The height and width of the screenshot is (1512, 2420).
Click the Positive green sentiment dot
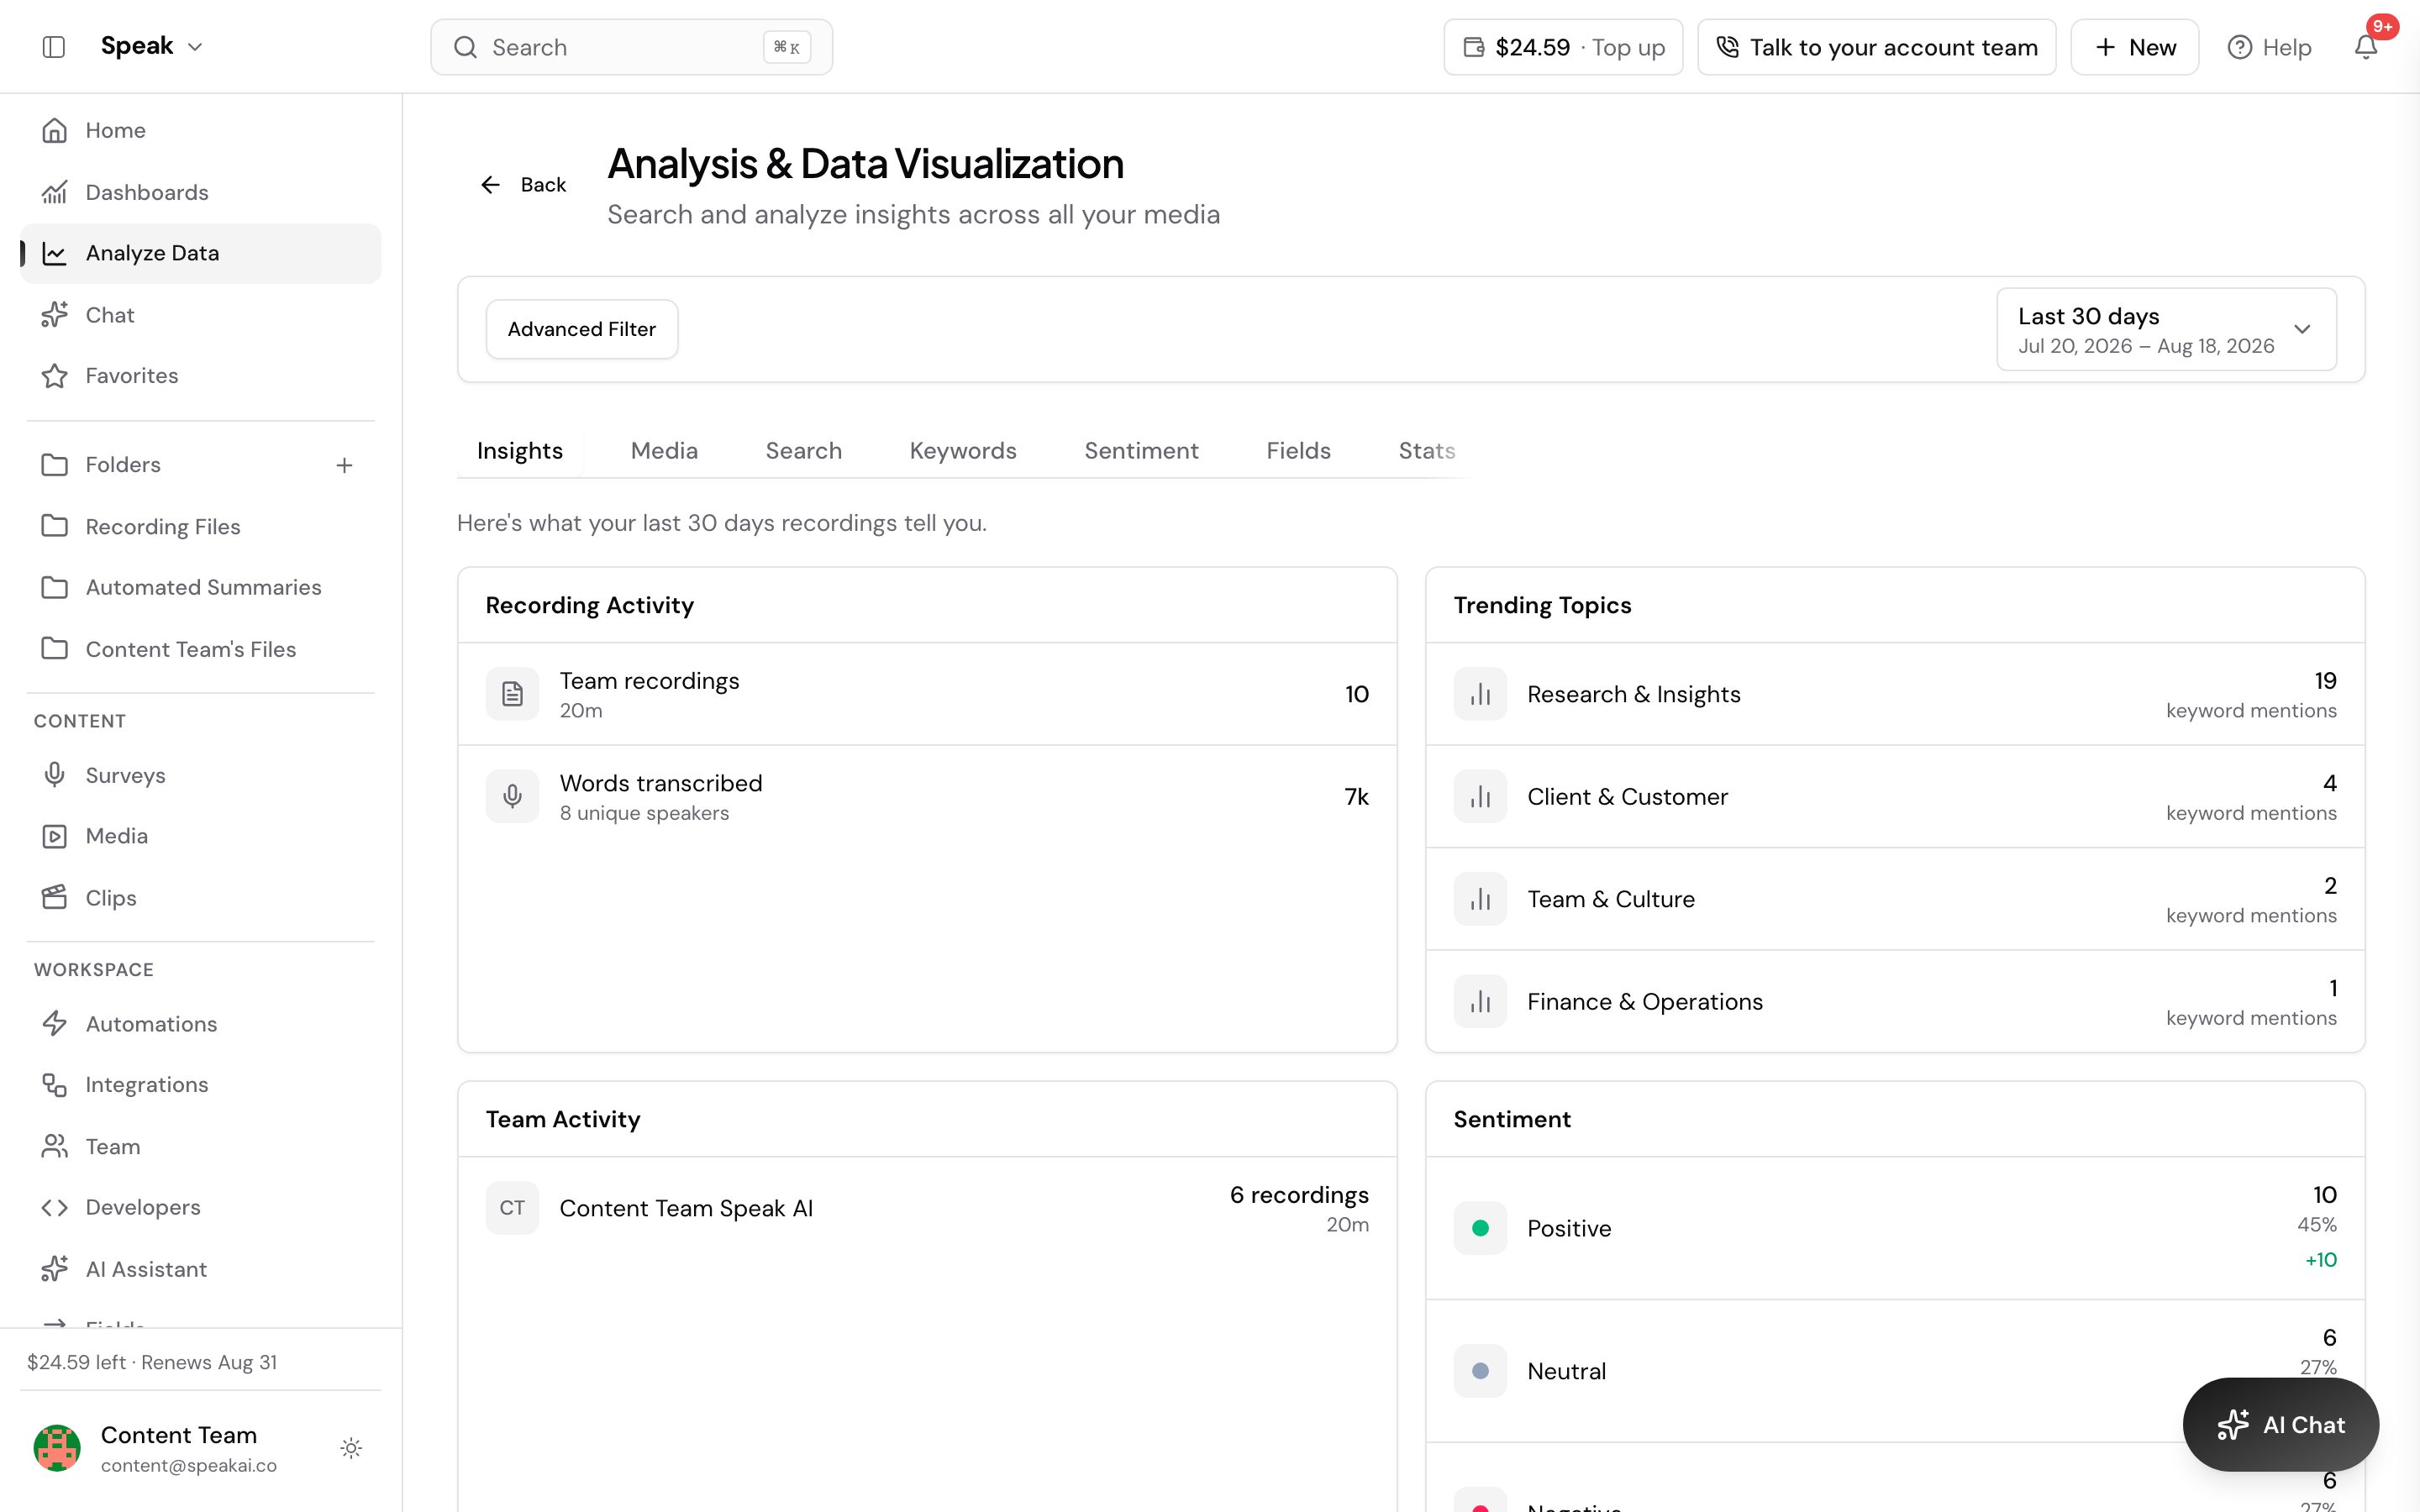(x=1480, y=1228)
